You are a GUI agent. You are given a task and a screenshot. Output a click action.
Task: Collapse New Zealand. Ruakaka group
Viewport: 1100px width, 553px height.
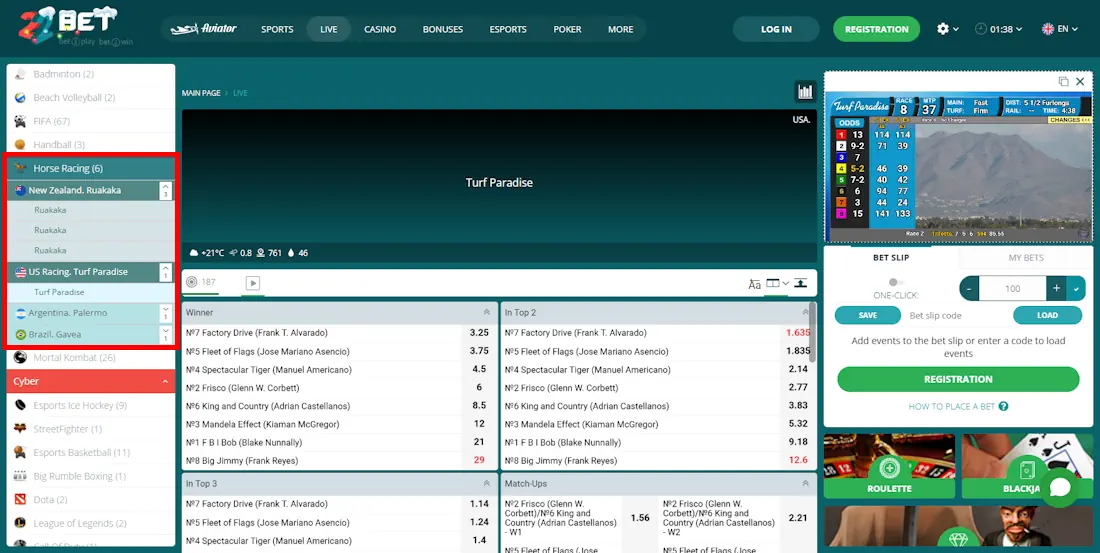(x=166, y=190)
